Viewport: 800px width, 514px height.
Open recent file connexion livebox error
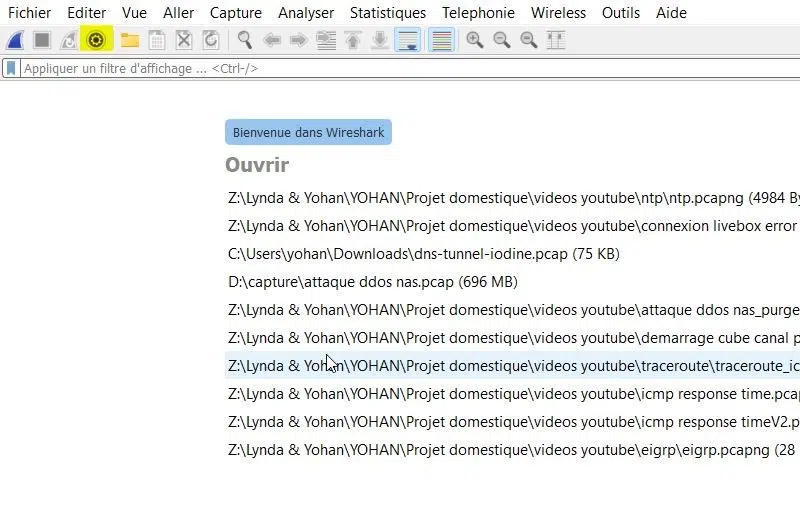(x=512, y=226)
